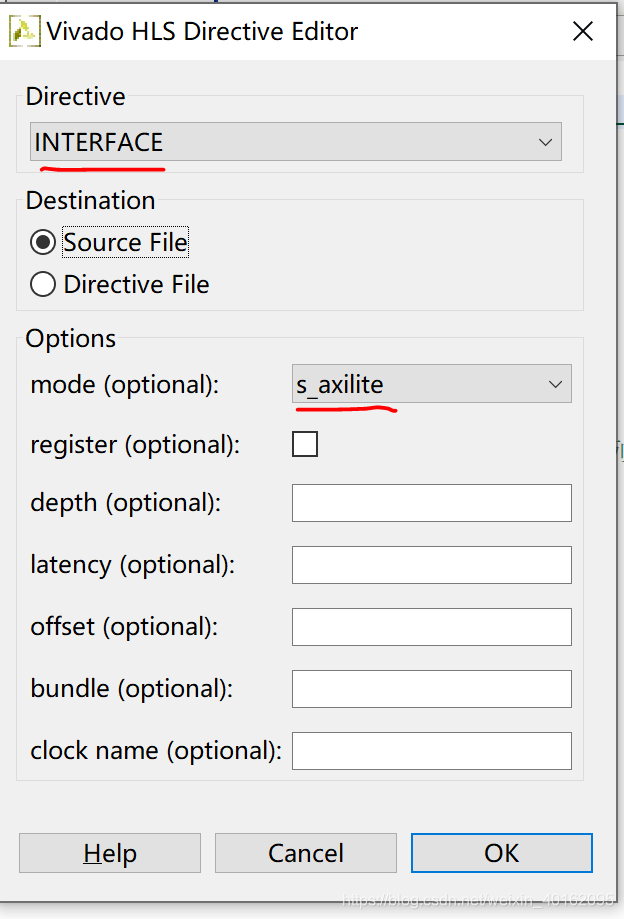Viewport: 624px width, 919px height.
Task: Open the mode s_axilite dropdown
Action: point(432,384)
